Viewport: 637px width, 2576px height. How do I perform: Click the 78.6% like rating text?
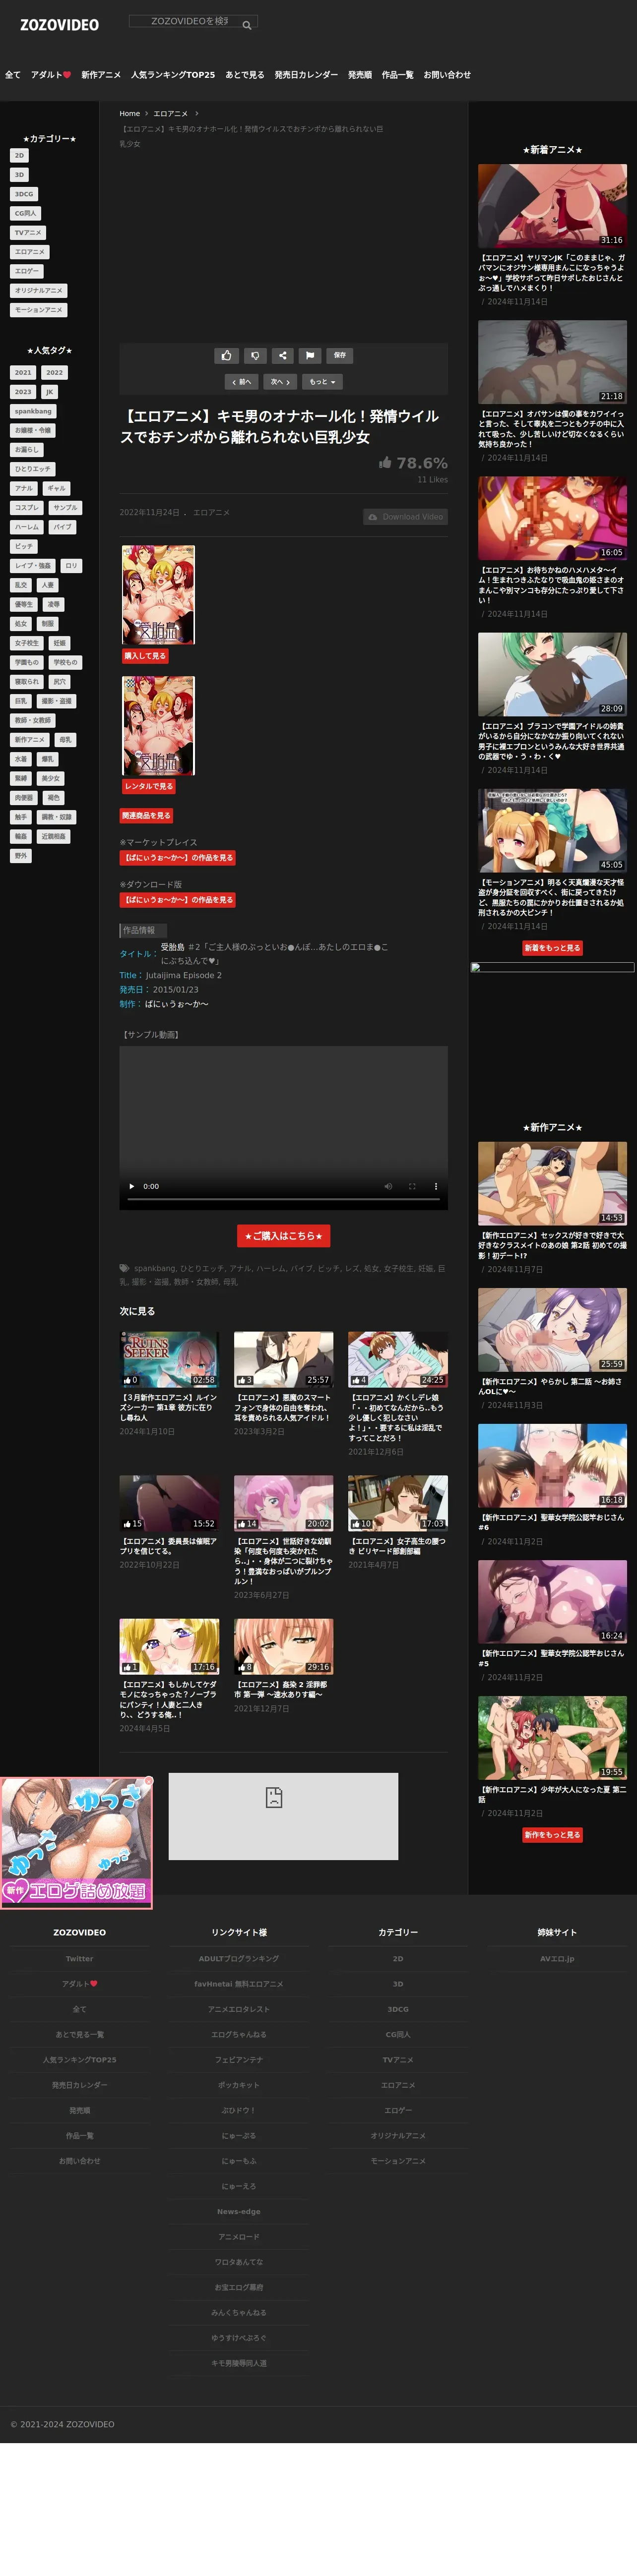tap(422, 463)
